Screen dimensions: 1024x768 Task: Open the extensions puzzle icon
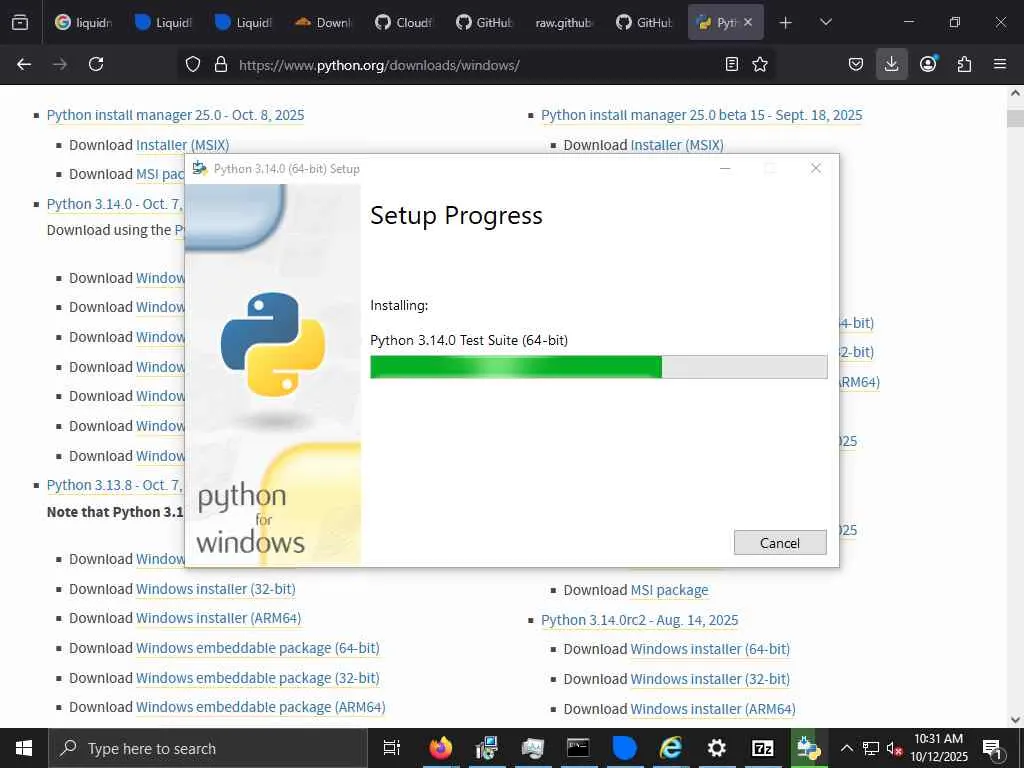point(964,64)
